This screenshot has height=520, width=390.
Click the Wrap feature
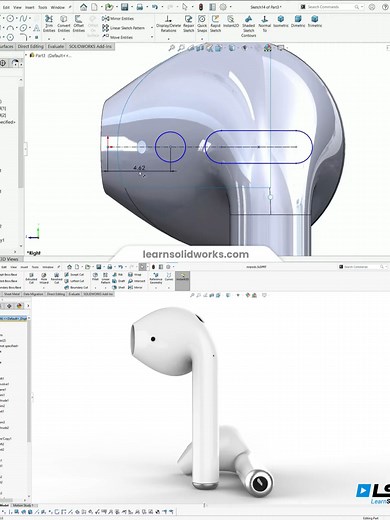click(135, 275)
